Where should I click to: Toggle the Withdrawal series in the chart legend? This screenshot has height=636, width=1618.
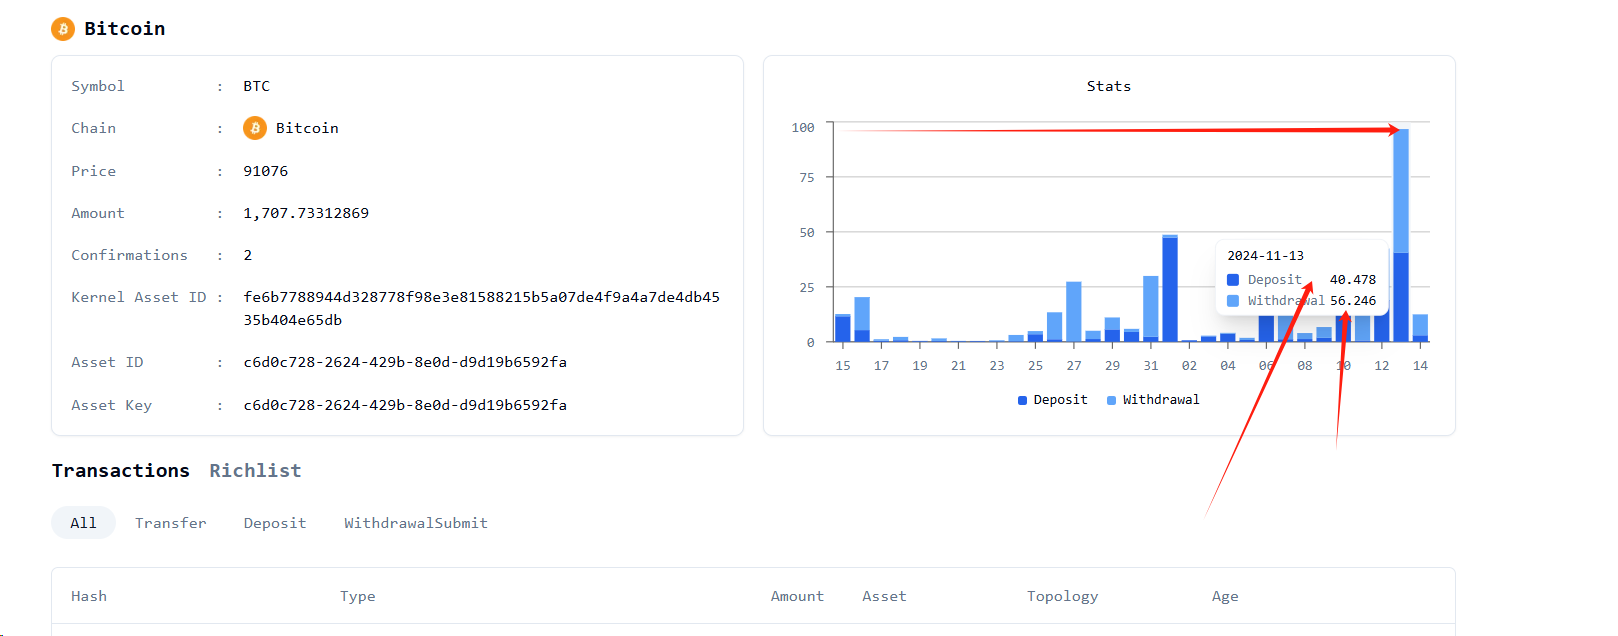1153,400
